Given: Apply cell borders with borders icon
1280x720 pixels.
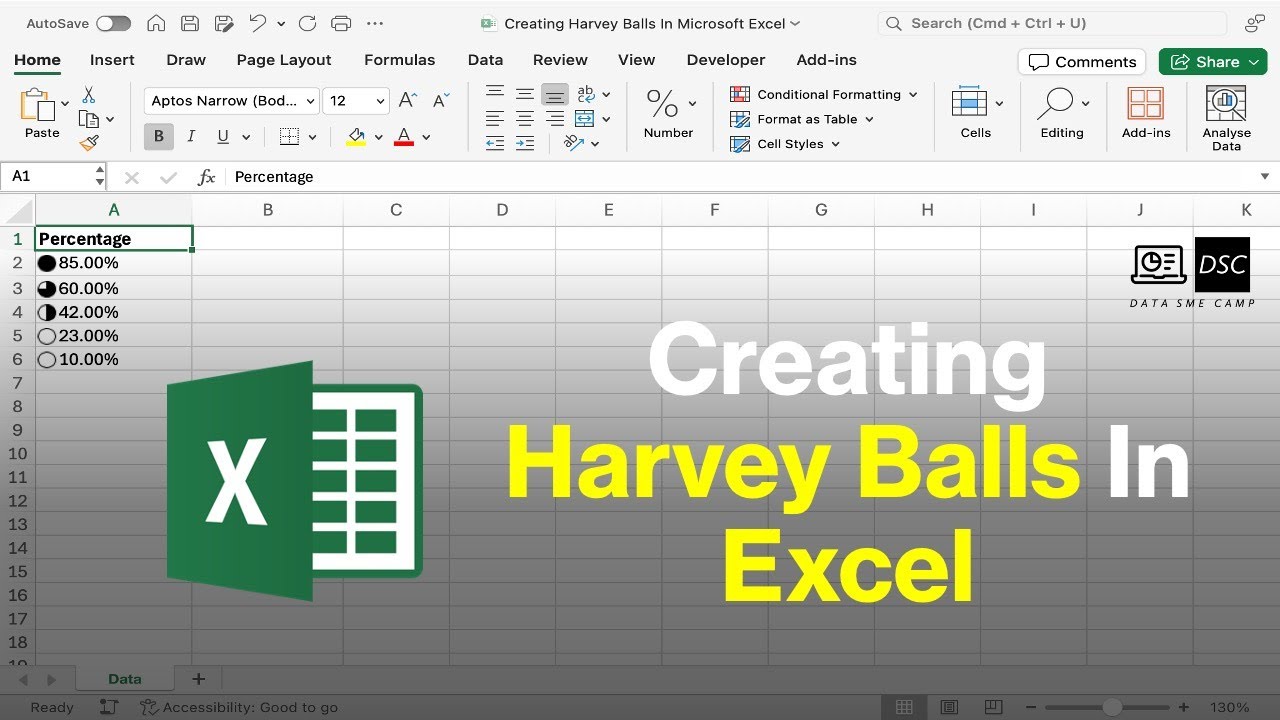Looking at the screenshot, I should pyautogui.click(x=289, y=137).
